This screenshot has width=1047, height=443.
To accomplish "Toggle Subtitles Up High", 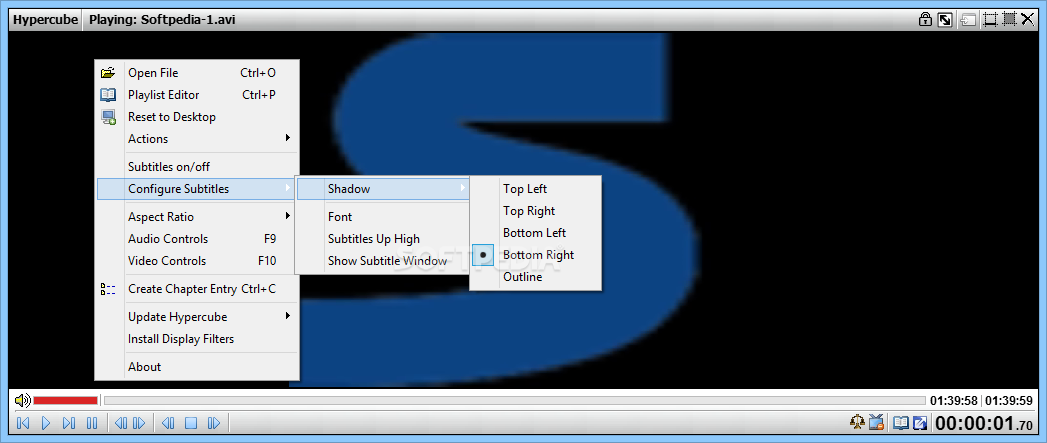I will point(382,239).
